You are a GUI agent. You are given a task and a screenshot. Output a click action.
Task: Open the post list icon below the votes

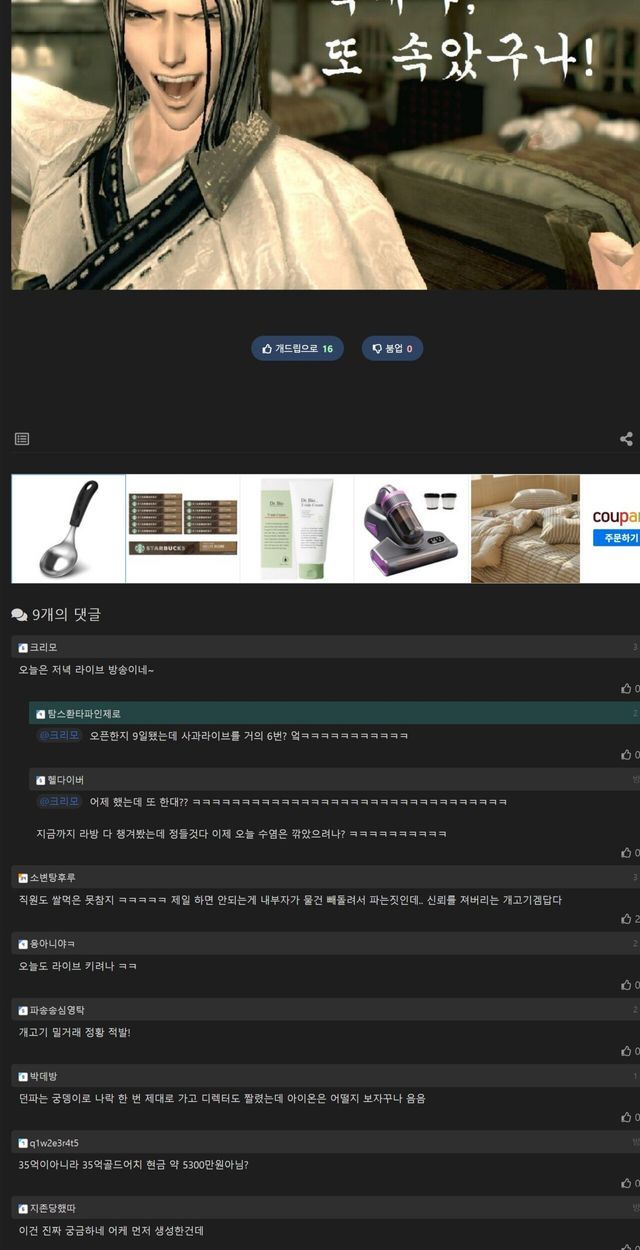point(22,439)
